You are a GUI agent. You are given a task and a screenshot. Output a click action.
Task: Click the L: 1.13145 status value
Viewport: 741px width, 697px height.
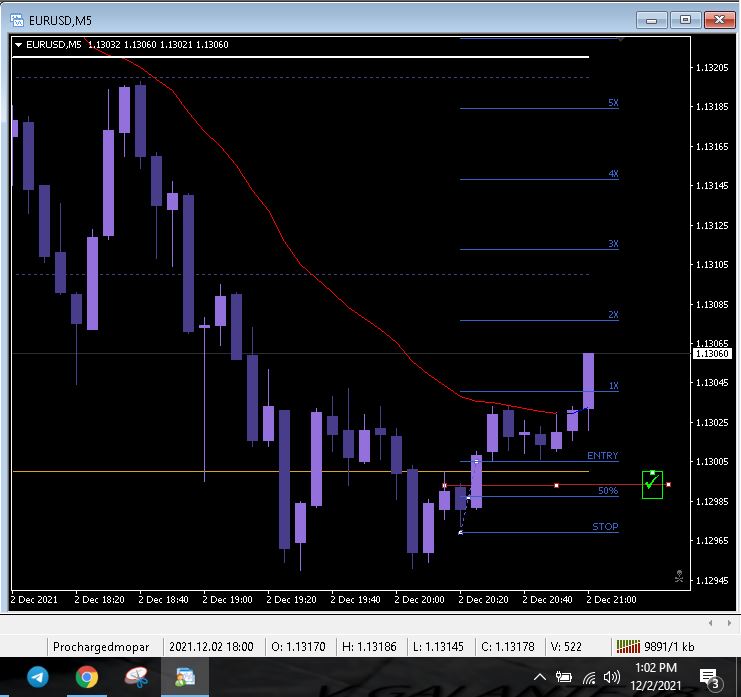point(438,646)
